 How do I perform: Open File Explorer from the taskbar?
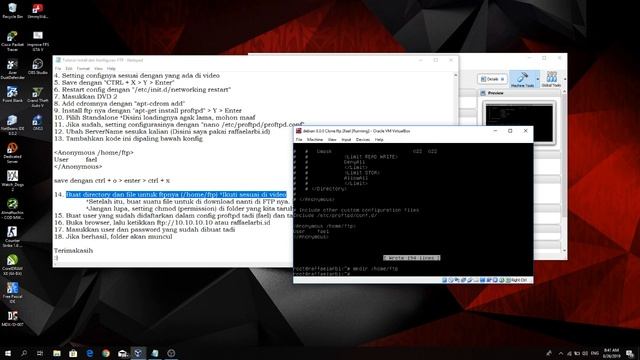click(57, 353)
